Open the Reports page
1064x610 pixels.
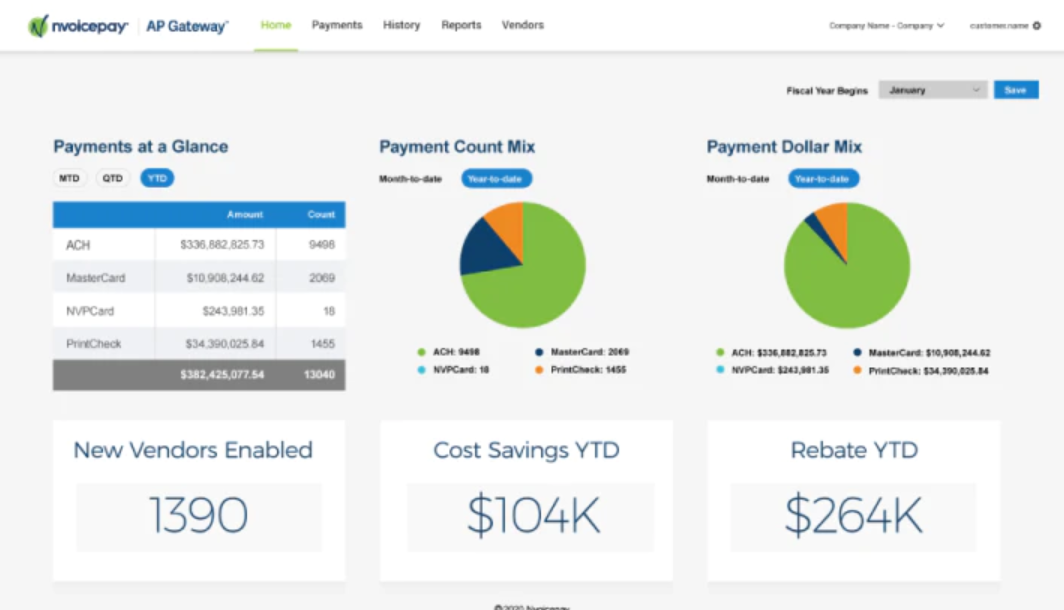point(461,26)
